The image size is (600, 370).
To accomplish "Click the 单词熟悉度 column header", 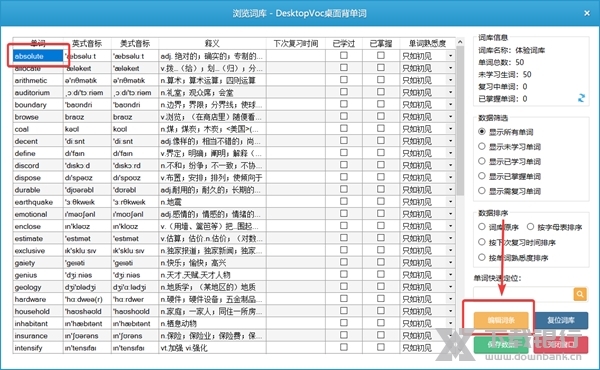I will click(427, 43).
